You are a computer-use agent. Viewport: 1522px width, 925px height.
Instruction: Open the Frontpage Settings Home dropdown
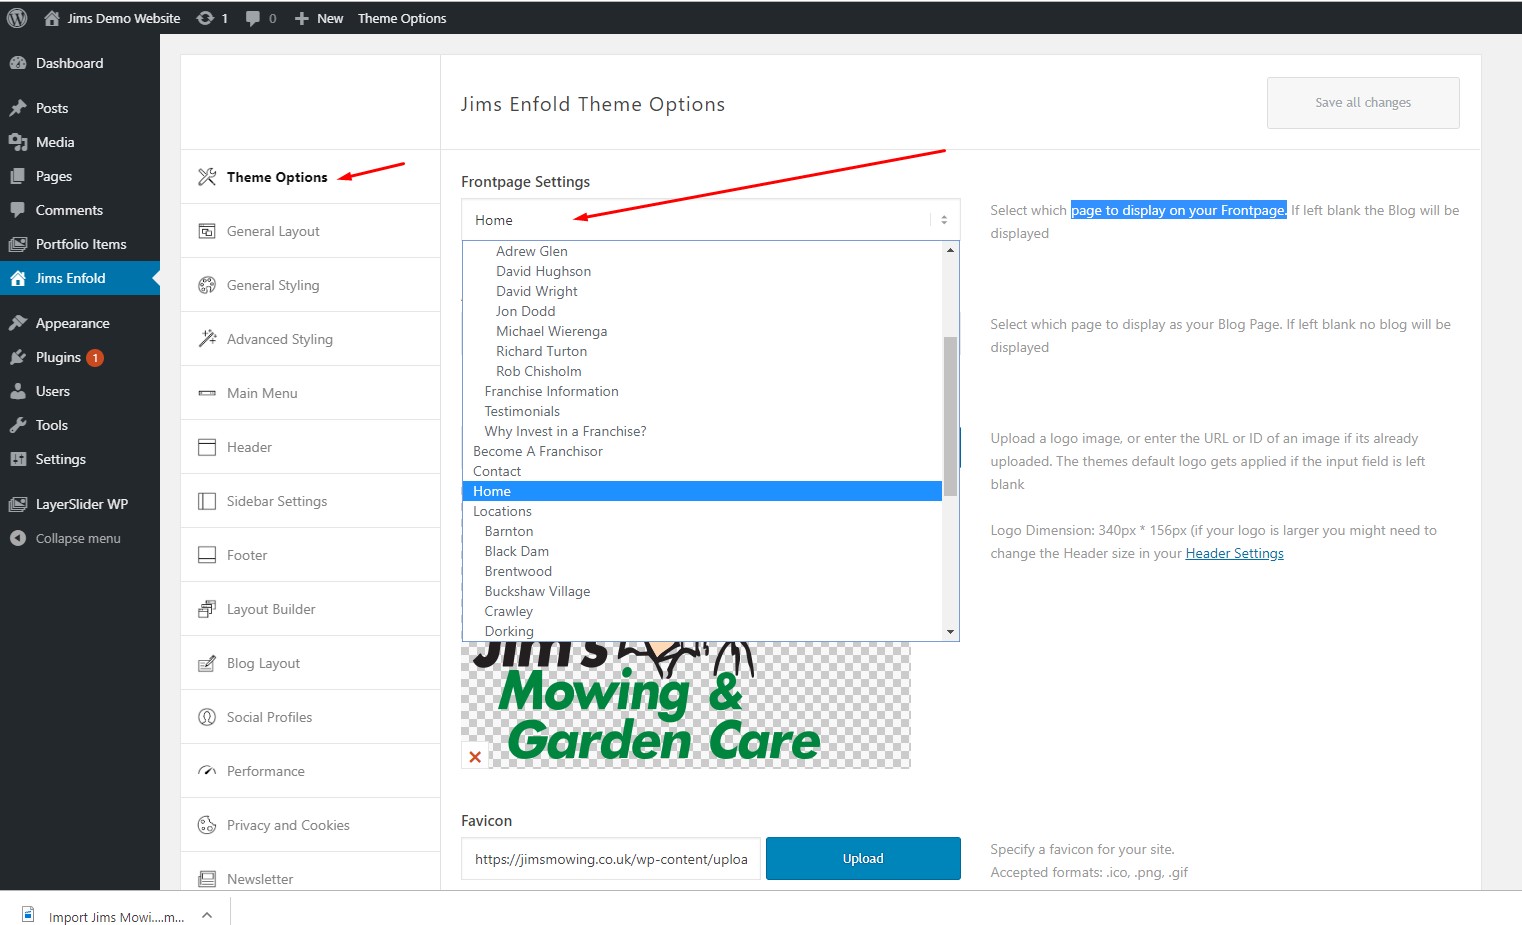(x=710, y=220)
